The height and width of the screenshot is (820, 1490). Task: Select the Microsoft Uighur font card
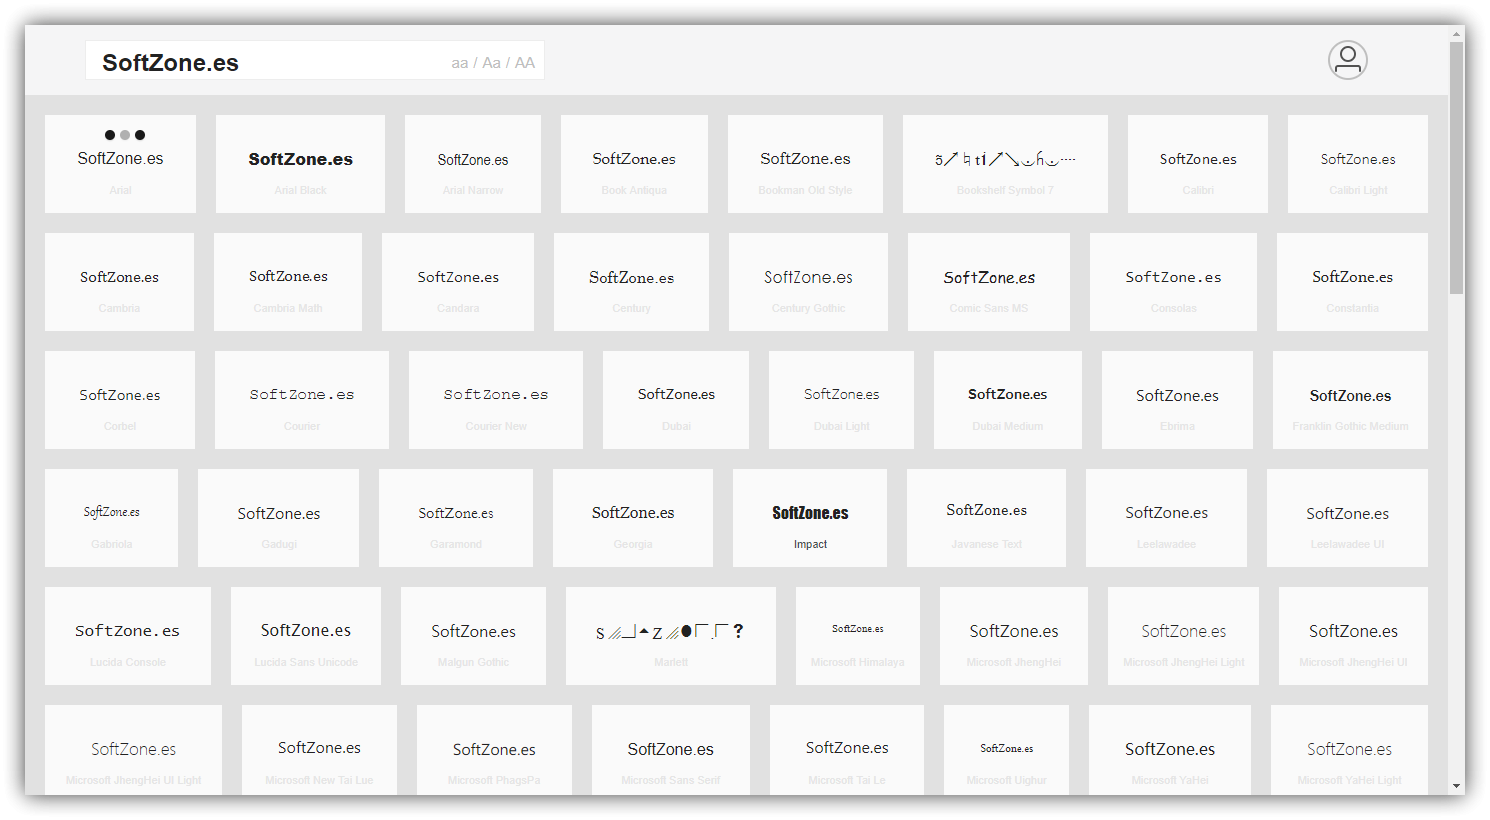tap(1006, 750)
